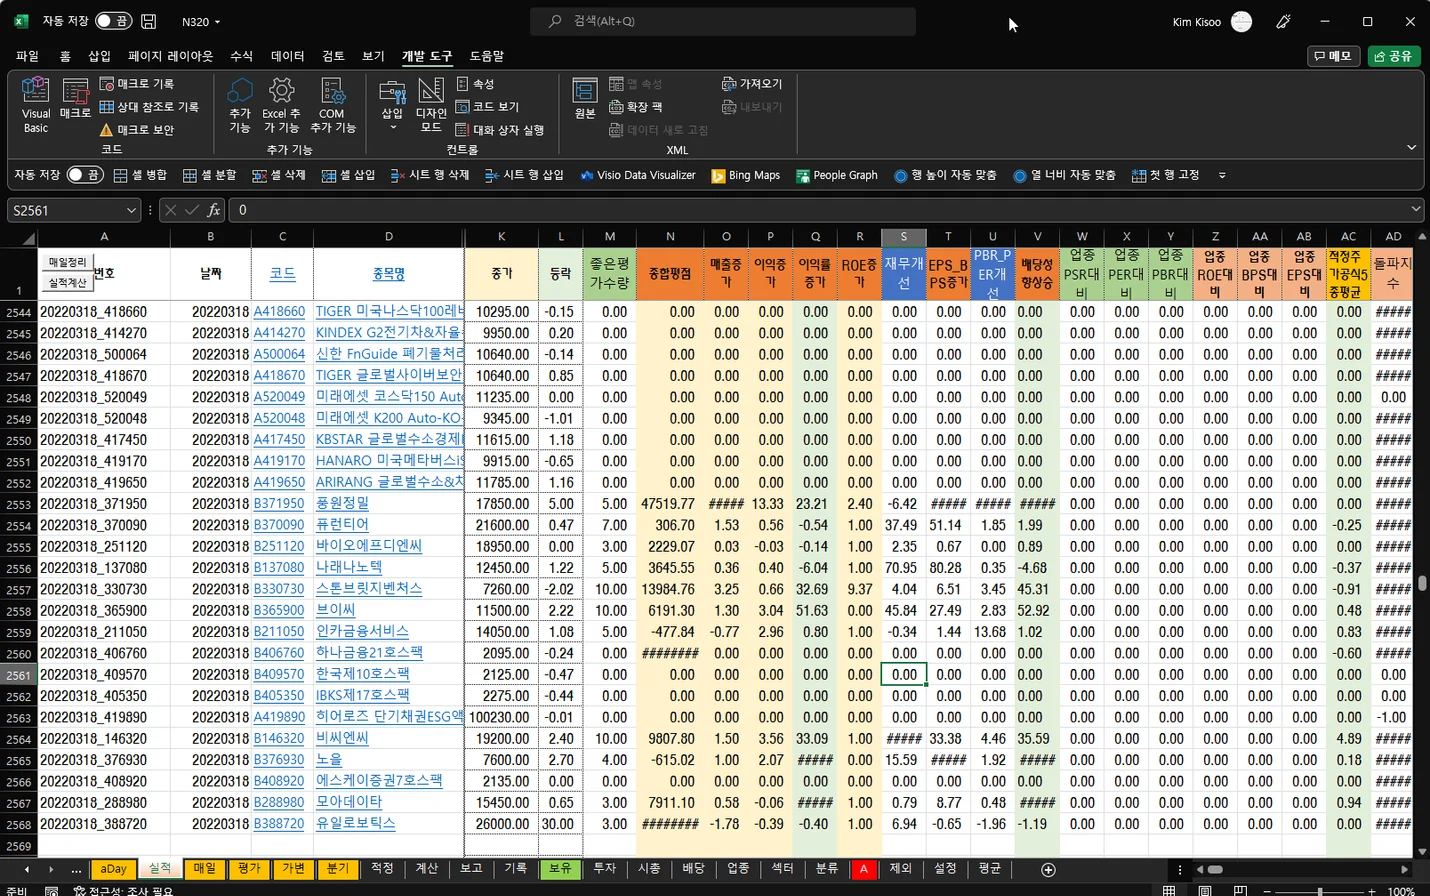Click 시트 행 삽입
Screen dimensions: 1430x896
click(524, 175)
